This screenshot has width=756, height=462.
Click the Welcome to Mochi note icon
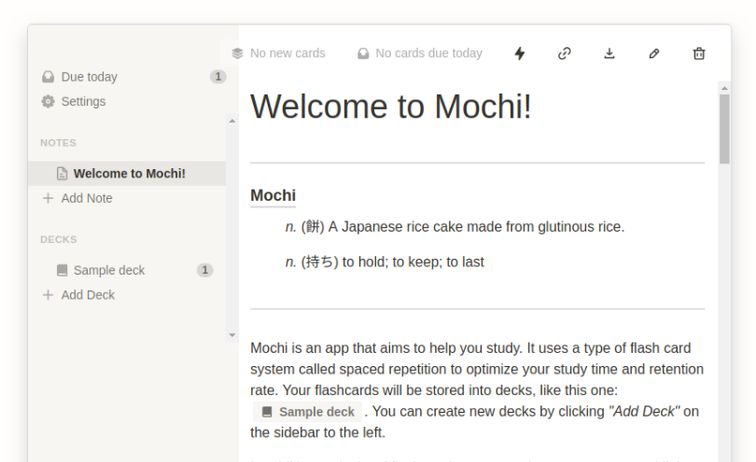point(62,173)
